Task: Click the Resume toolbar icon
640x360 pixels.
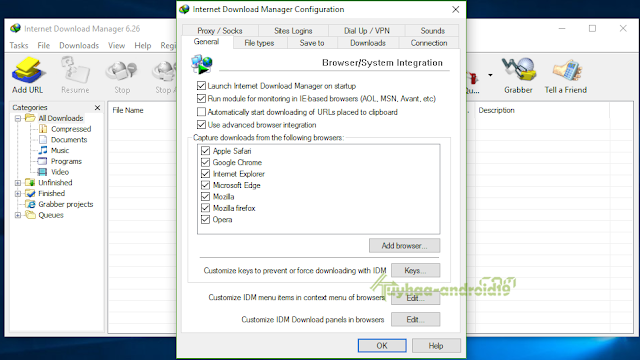Action: tap(75, 70)
